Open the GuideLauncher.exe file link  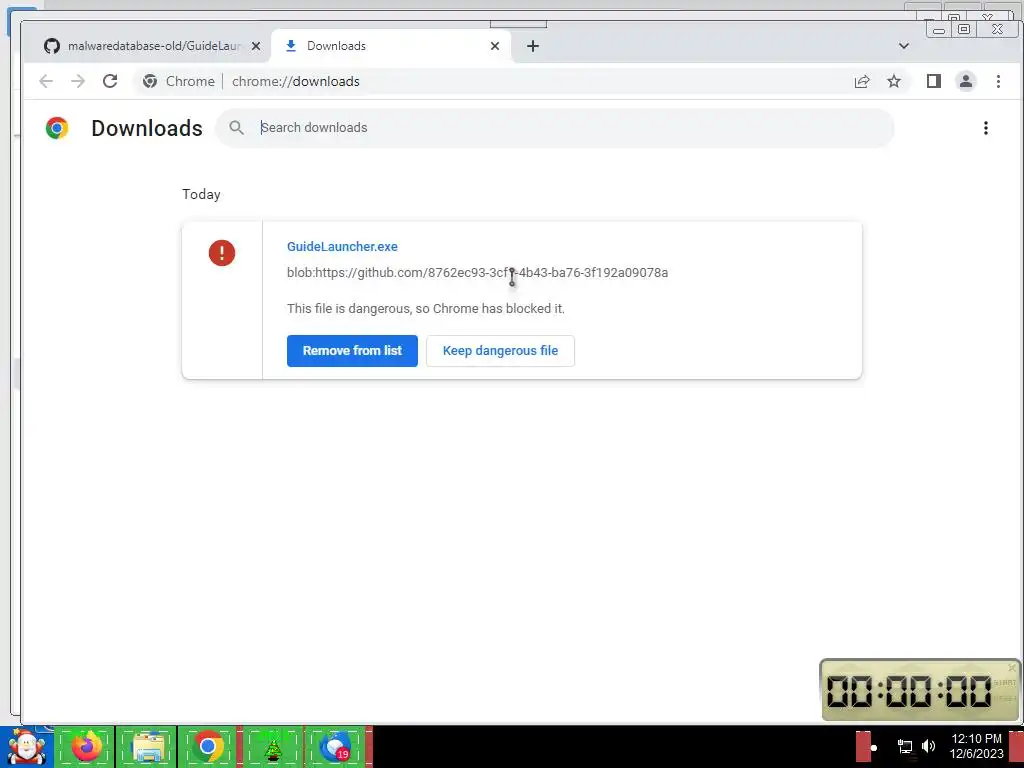click(x=342, y=247)
